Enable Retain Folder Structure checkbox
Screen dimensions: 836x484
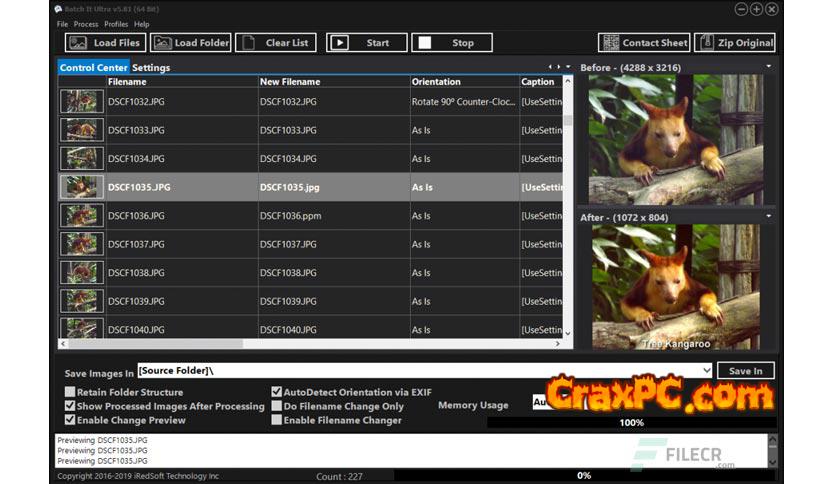70,392
